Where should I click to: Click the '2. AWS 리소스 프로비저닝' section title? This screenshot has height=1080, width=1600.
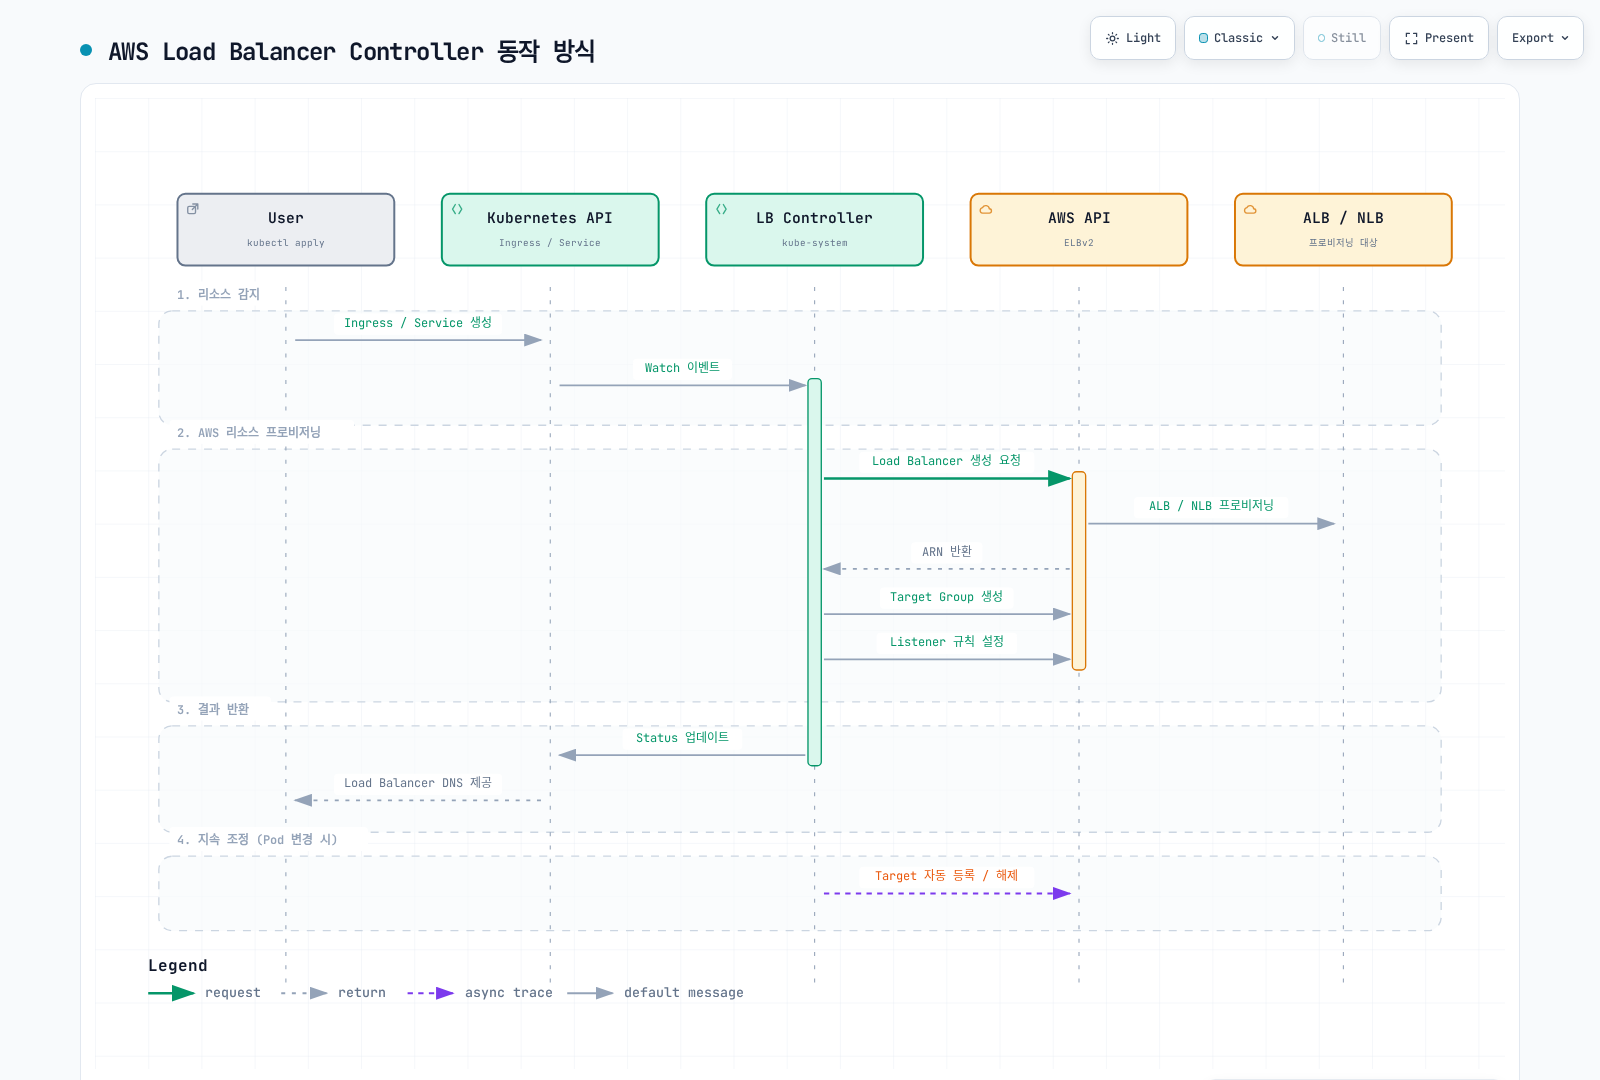tap(249, 433)
